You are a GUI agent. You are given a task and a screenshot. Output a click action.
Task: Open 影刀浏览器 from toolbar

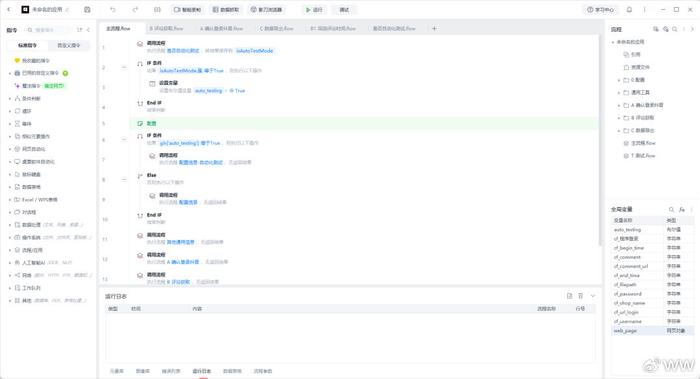point(266,9)
